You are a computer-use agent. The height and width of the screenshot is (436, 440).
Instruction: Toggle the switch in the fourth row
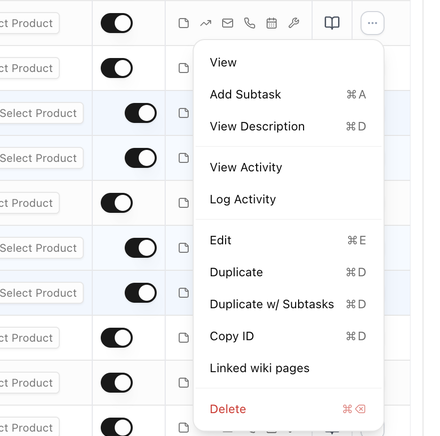[141, 158]
